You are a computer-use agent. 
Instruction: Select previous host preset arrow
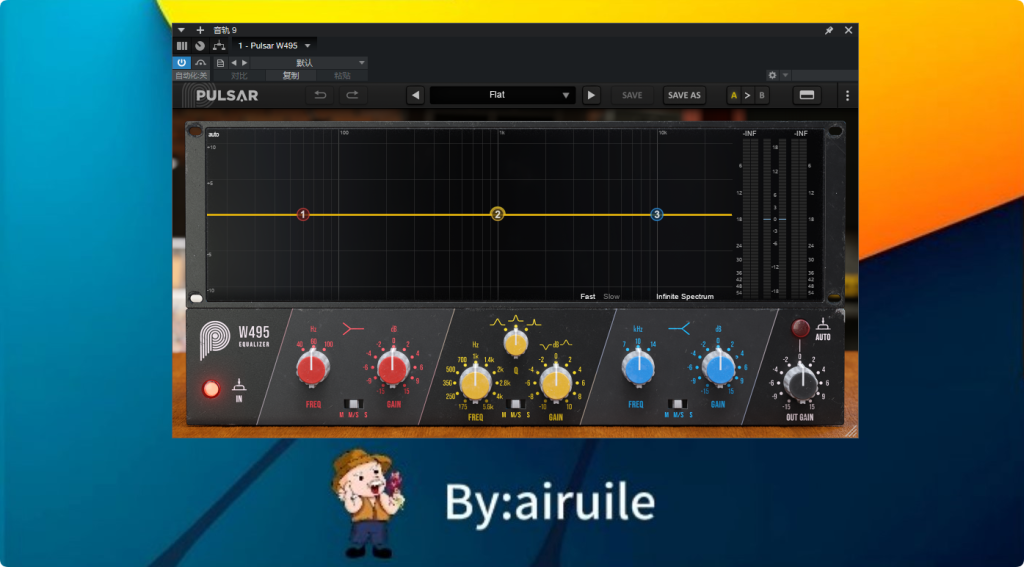(x=234, y=63)
